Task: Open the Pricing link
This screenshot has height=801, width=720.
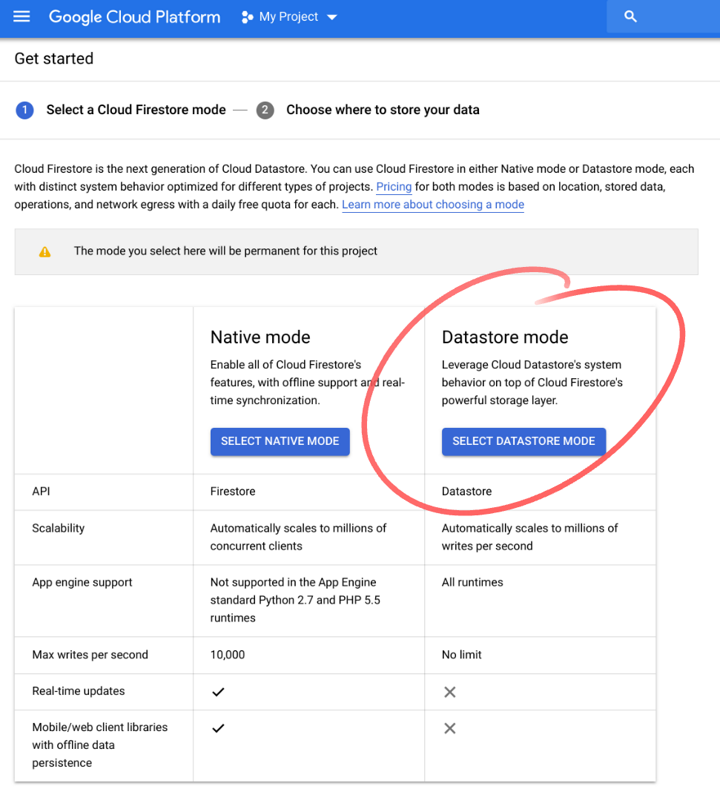Action: pos(394,187)
